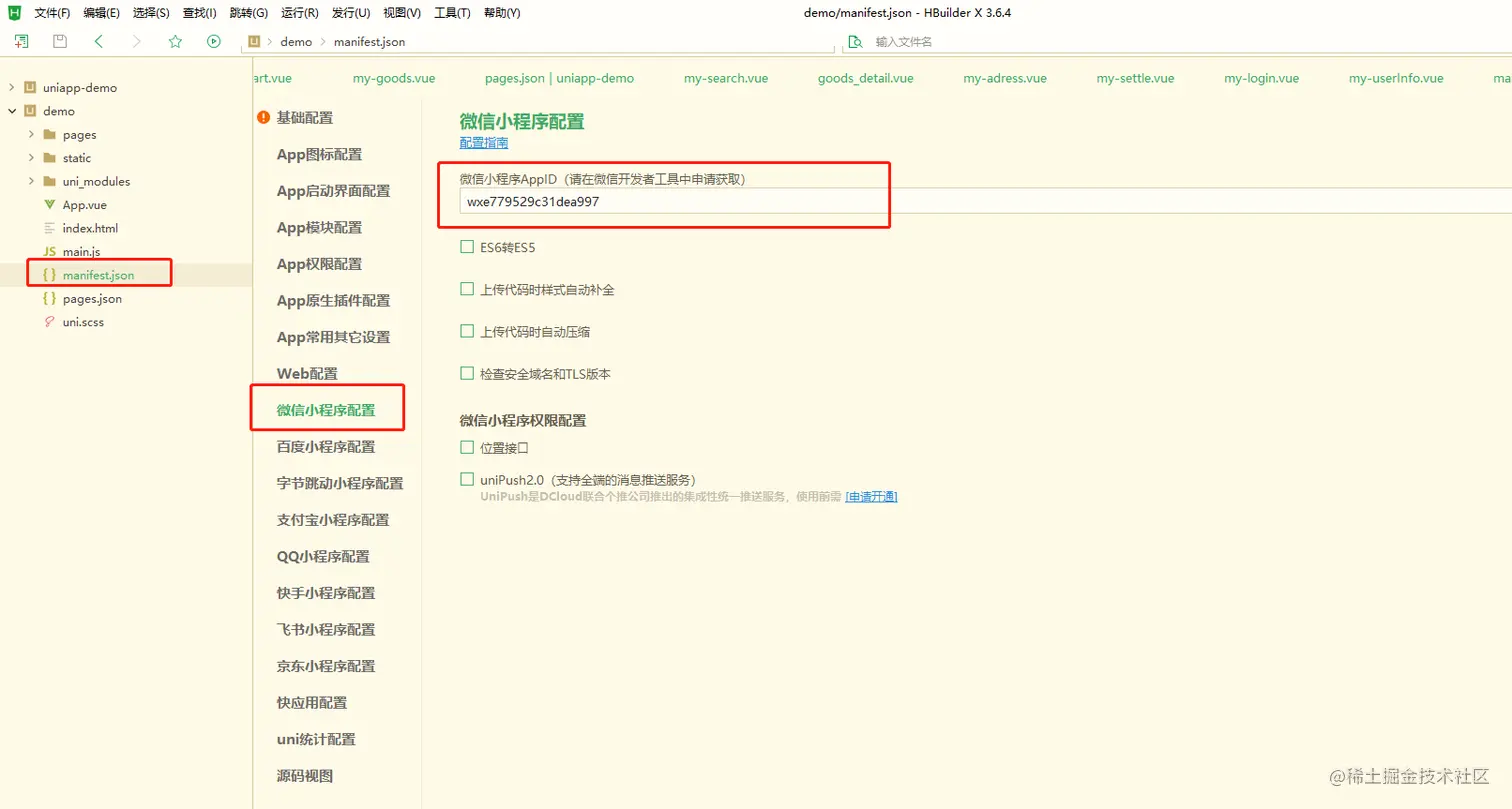
Task: Click the star bookmark toolbar icon
Action: pyautogui.click(x=175, y=41)
